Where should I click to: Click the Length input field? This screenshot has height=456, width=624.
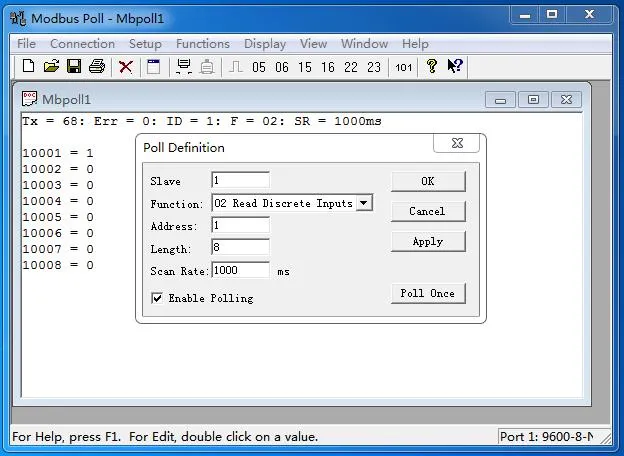[x=240, y=247]
